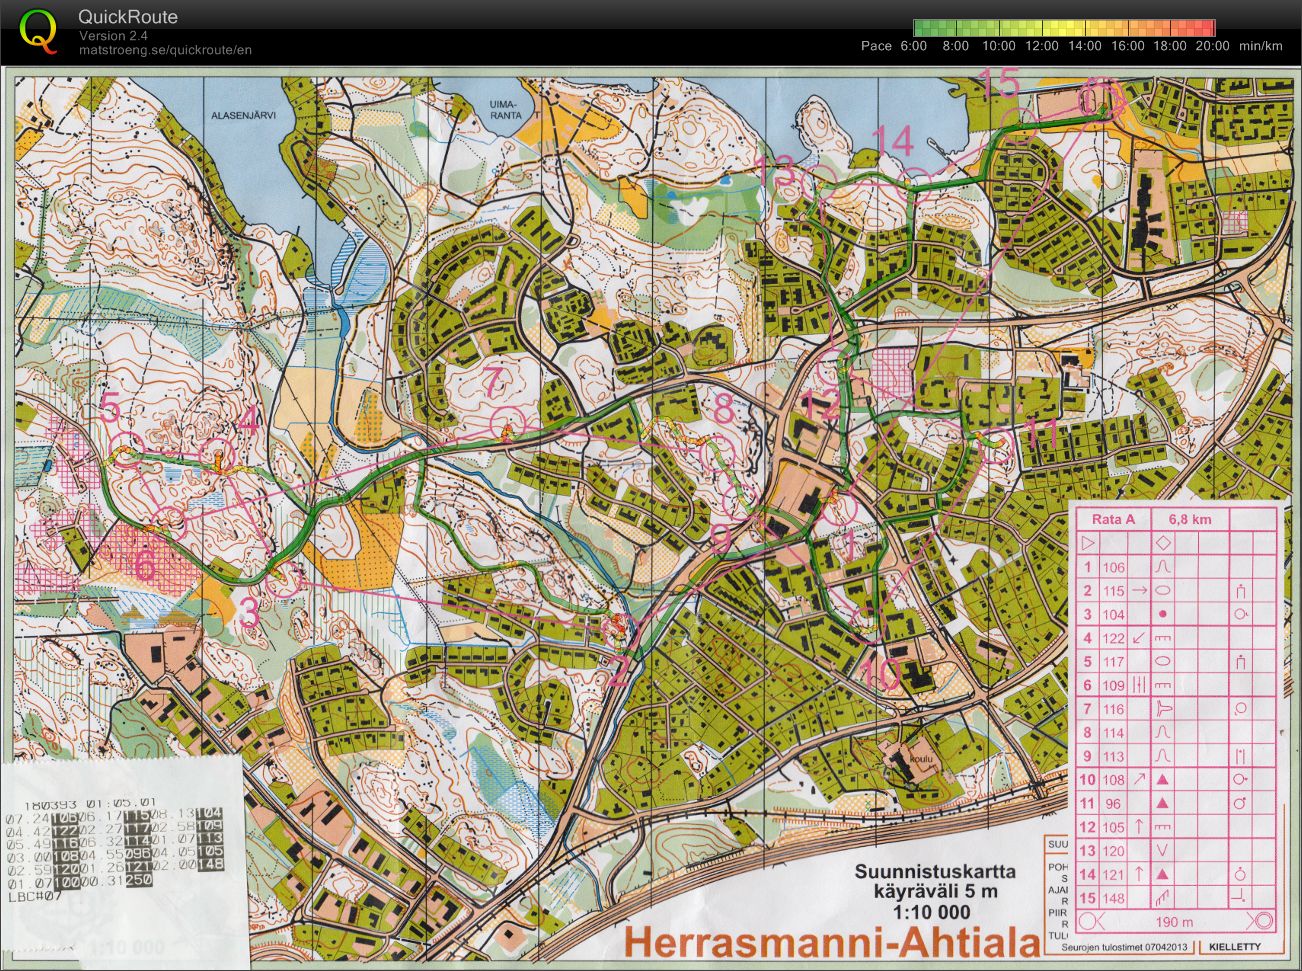Select control code 116 in row 7
This screenshot has height=971, width=1302.
coord(1113,709)
